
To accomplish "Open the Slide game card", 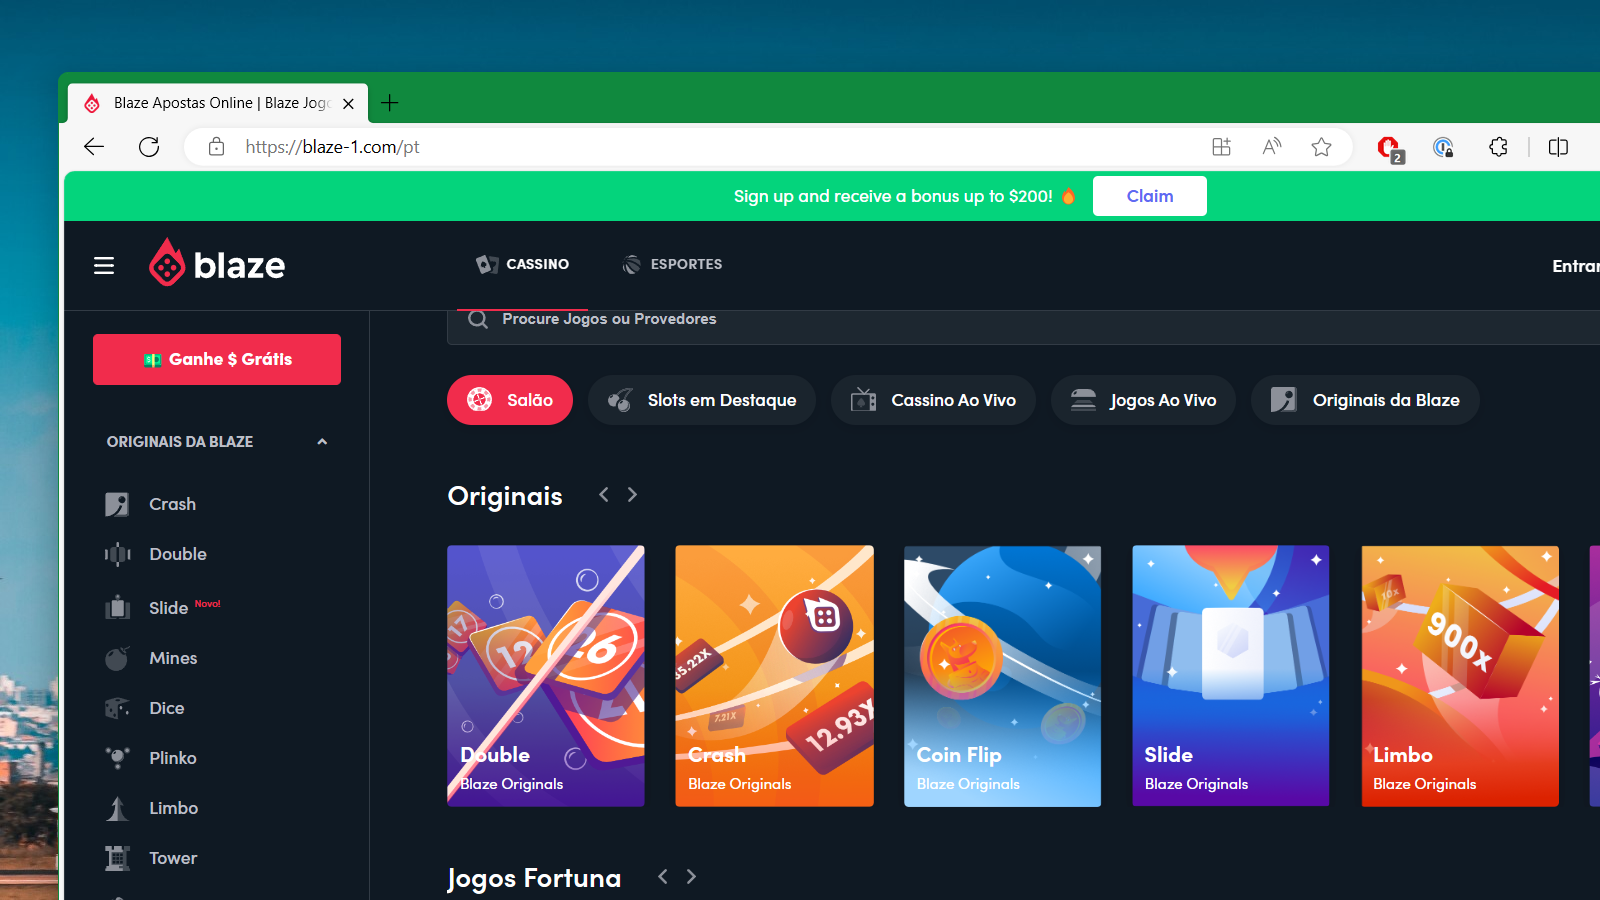I will (x=1231, y=676).
